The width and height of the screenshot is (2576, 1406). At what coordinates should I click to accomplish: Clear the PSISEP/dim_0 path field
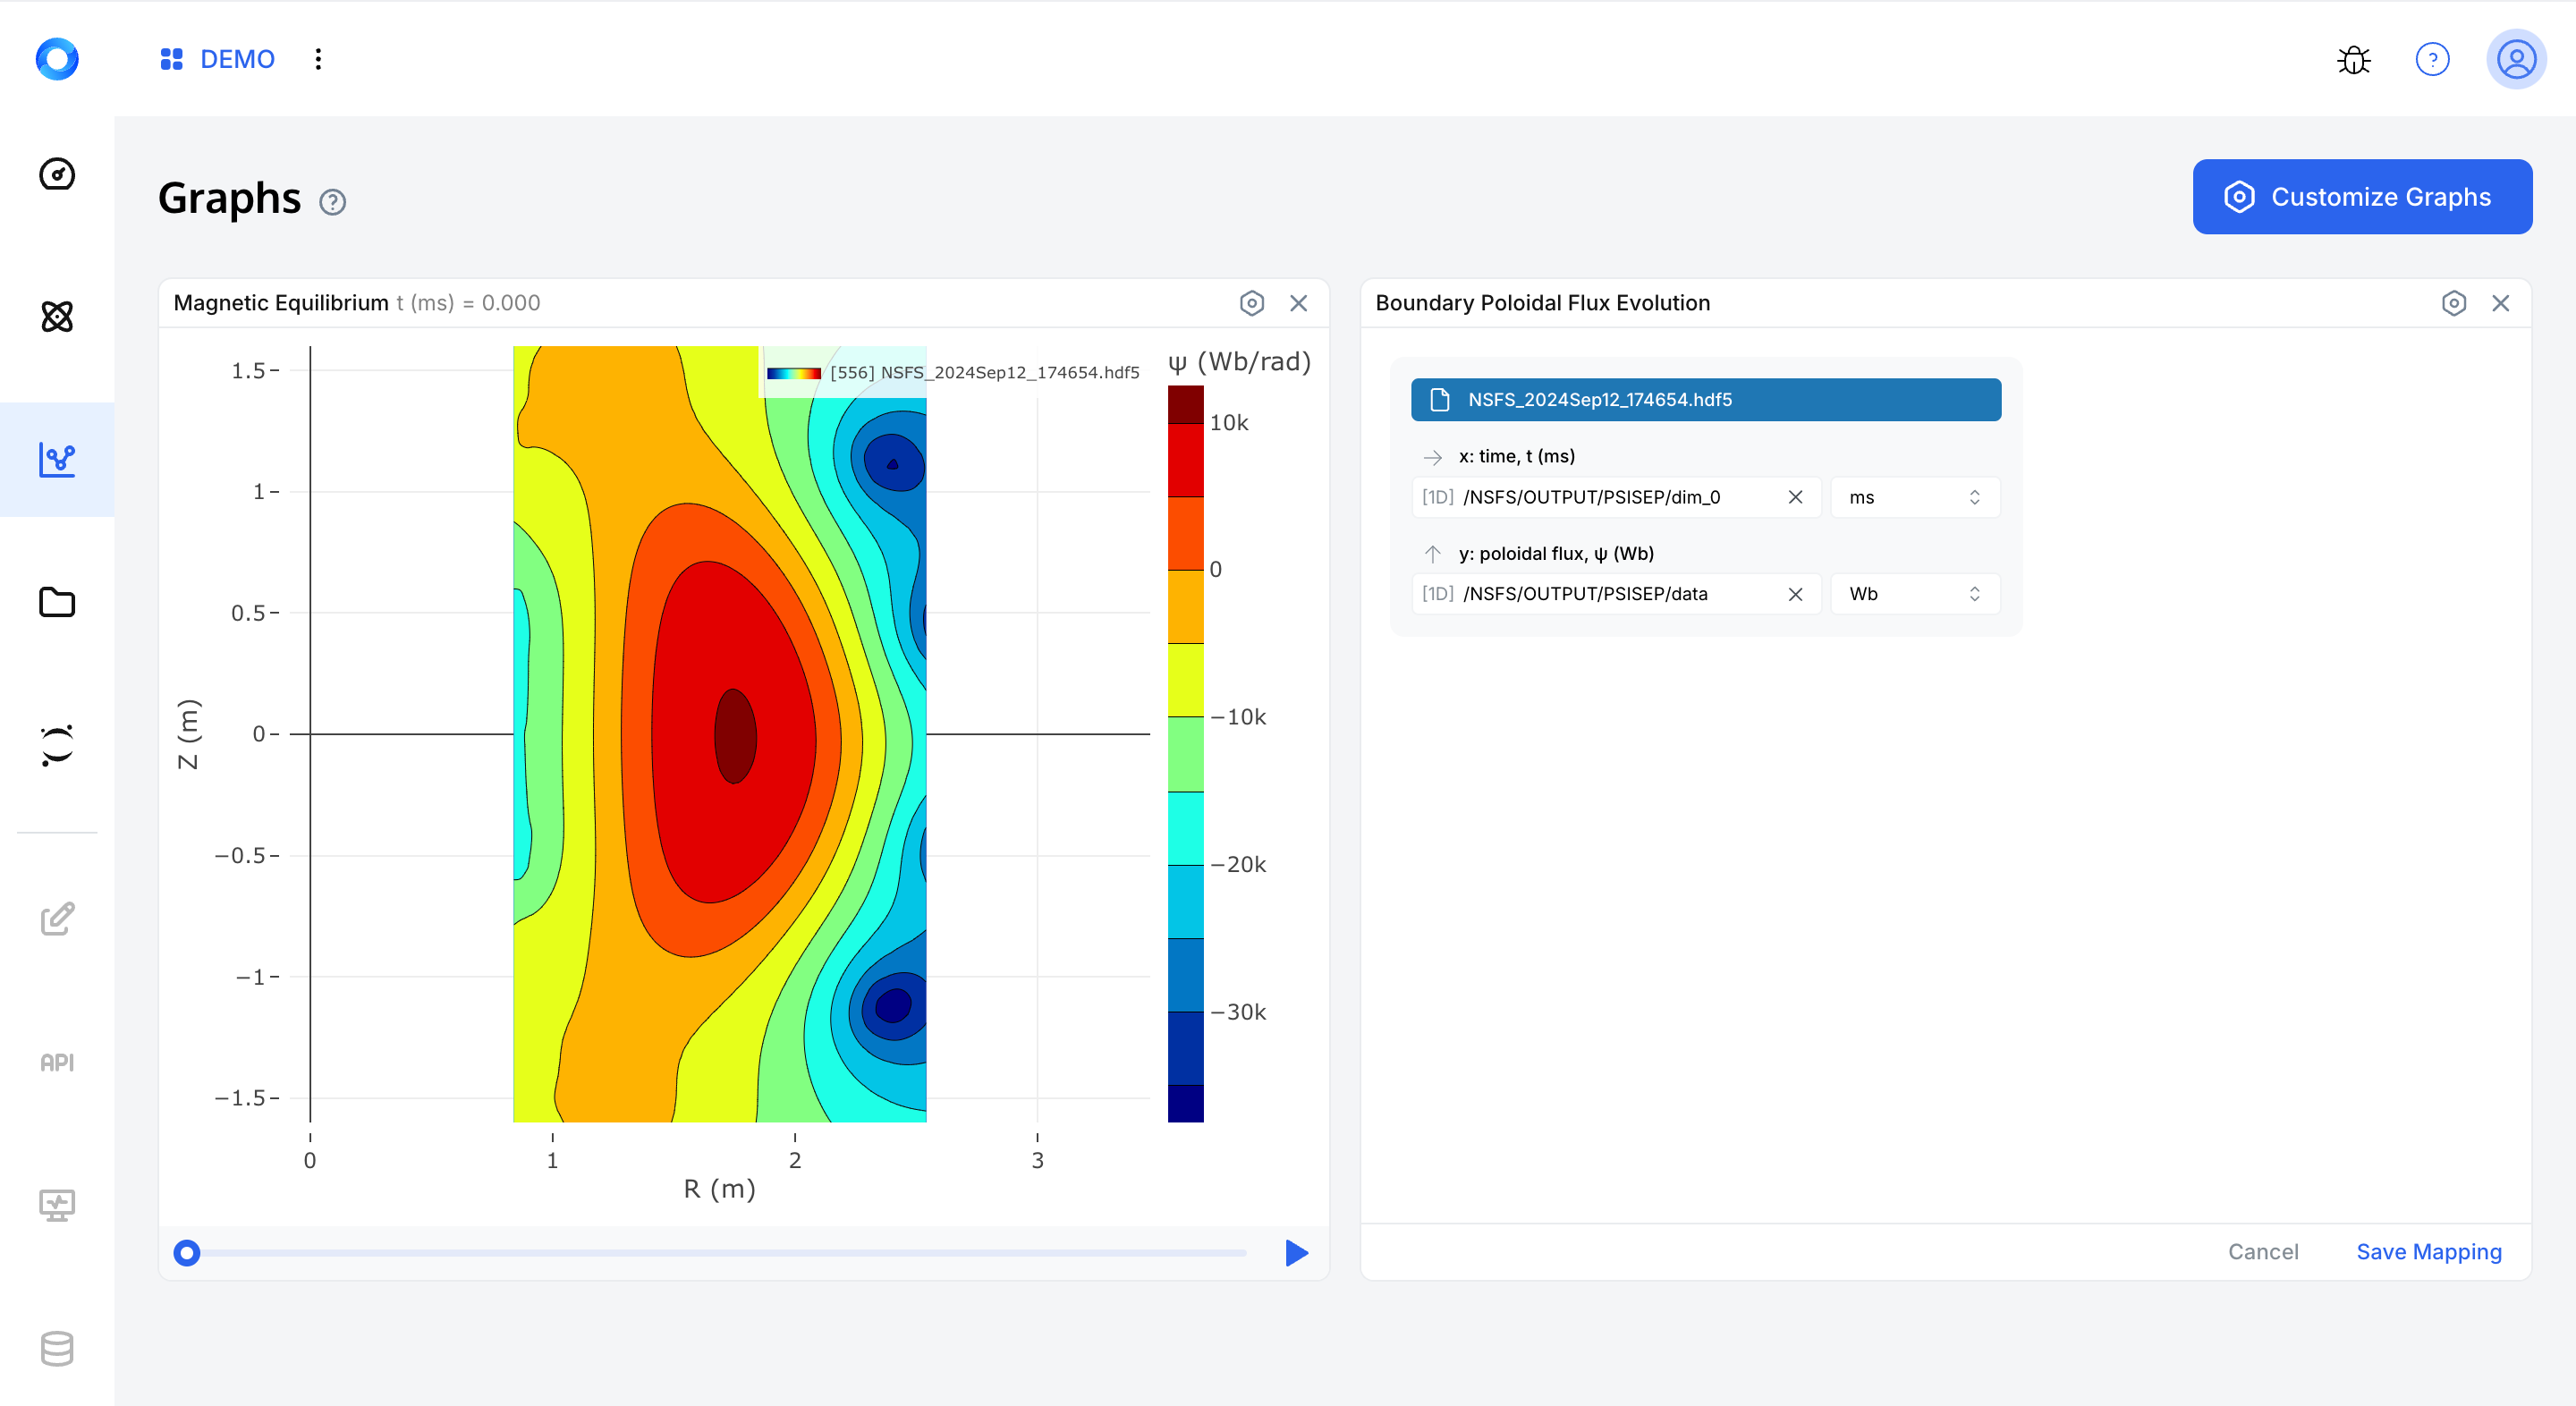1795,497
